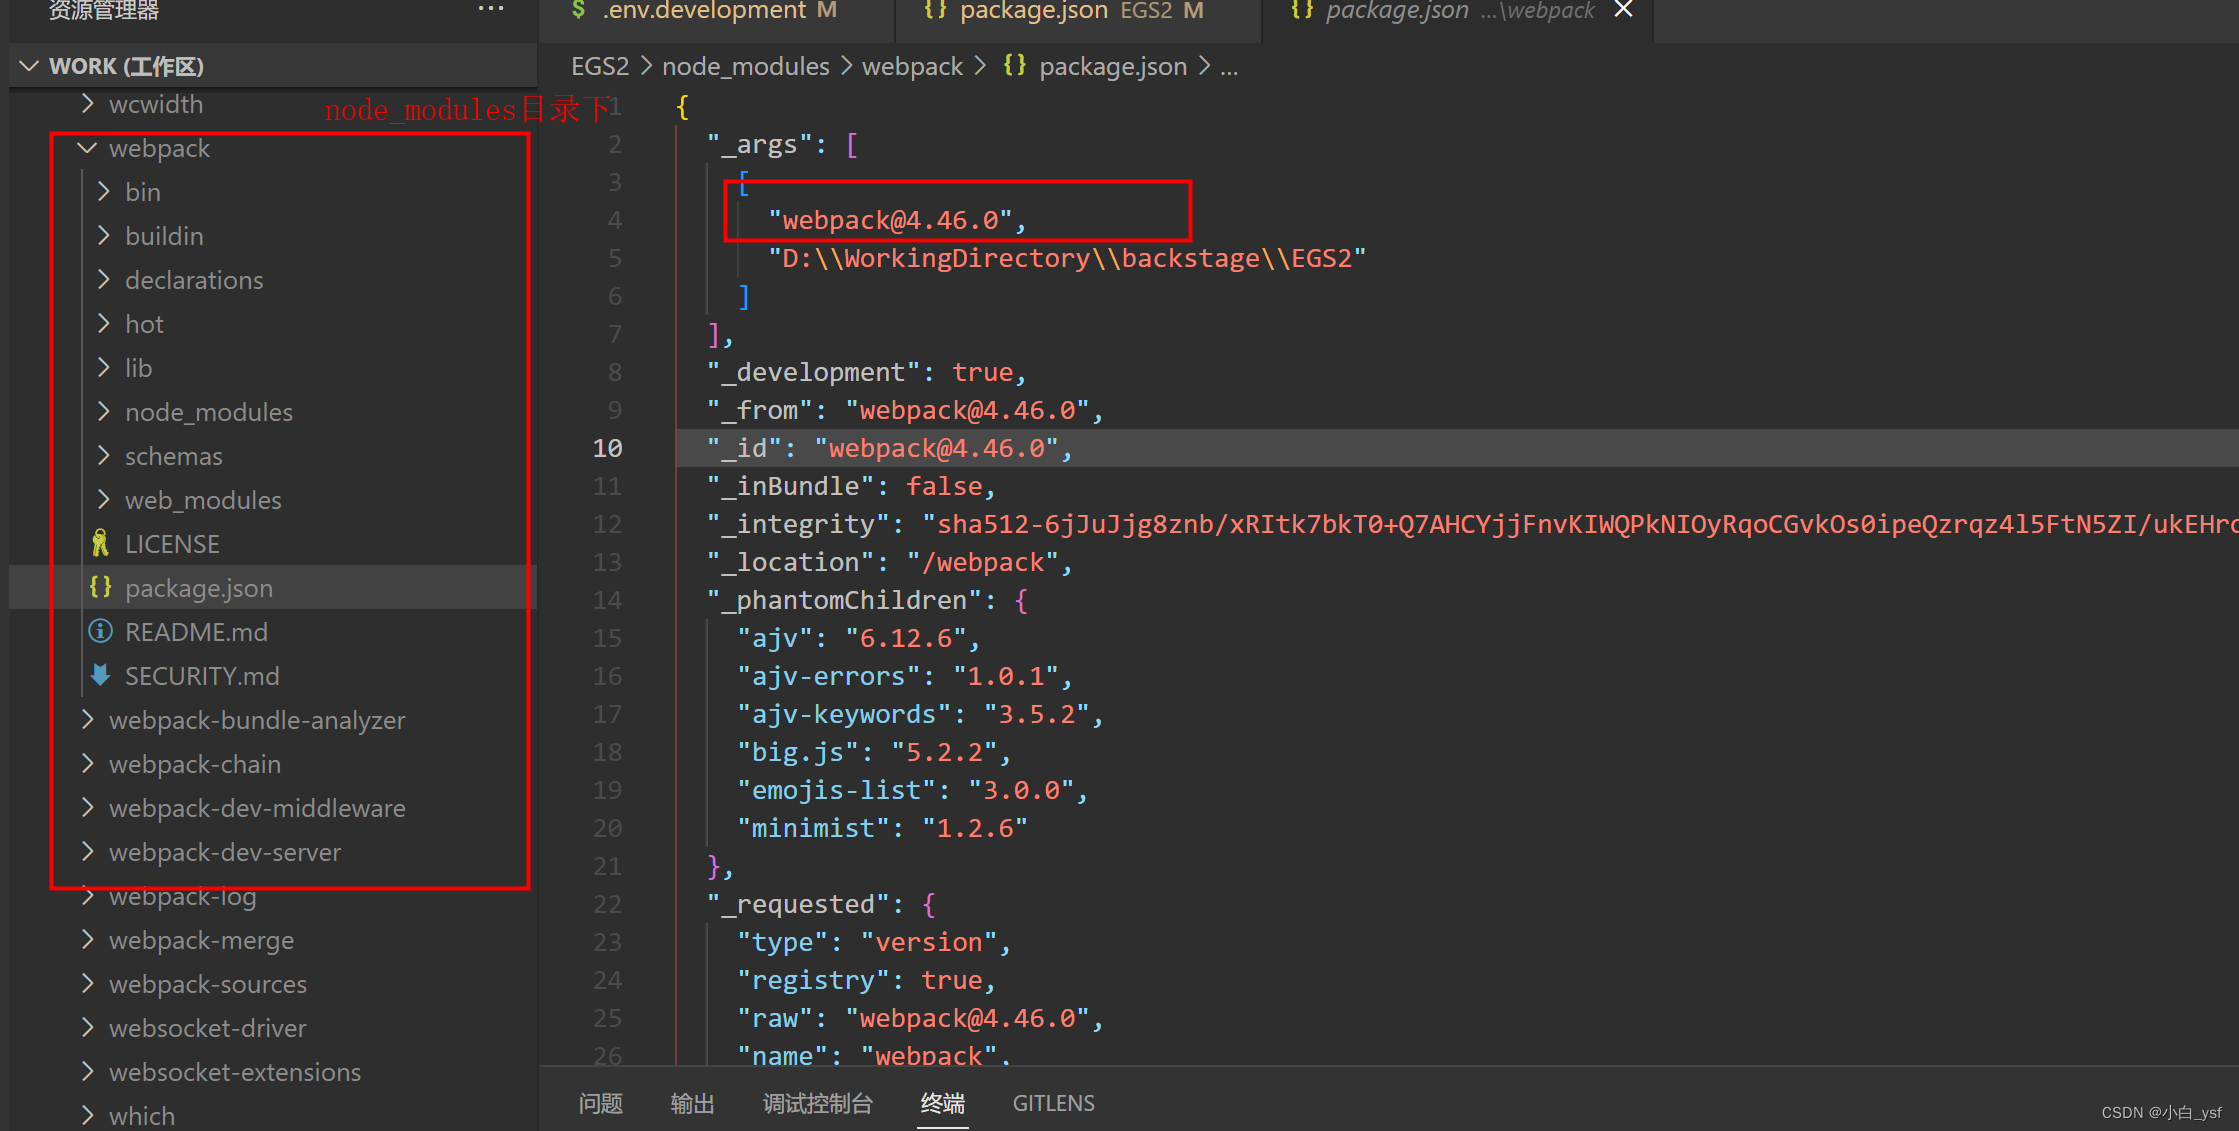Click the 资源管理器 explorer title
Screen dimensions: 2239x1131
tap(104, 10)
